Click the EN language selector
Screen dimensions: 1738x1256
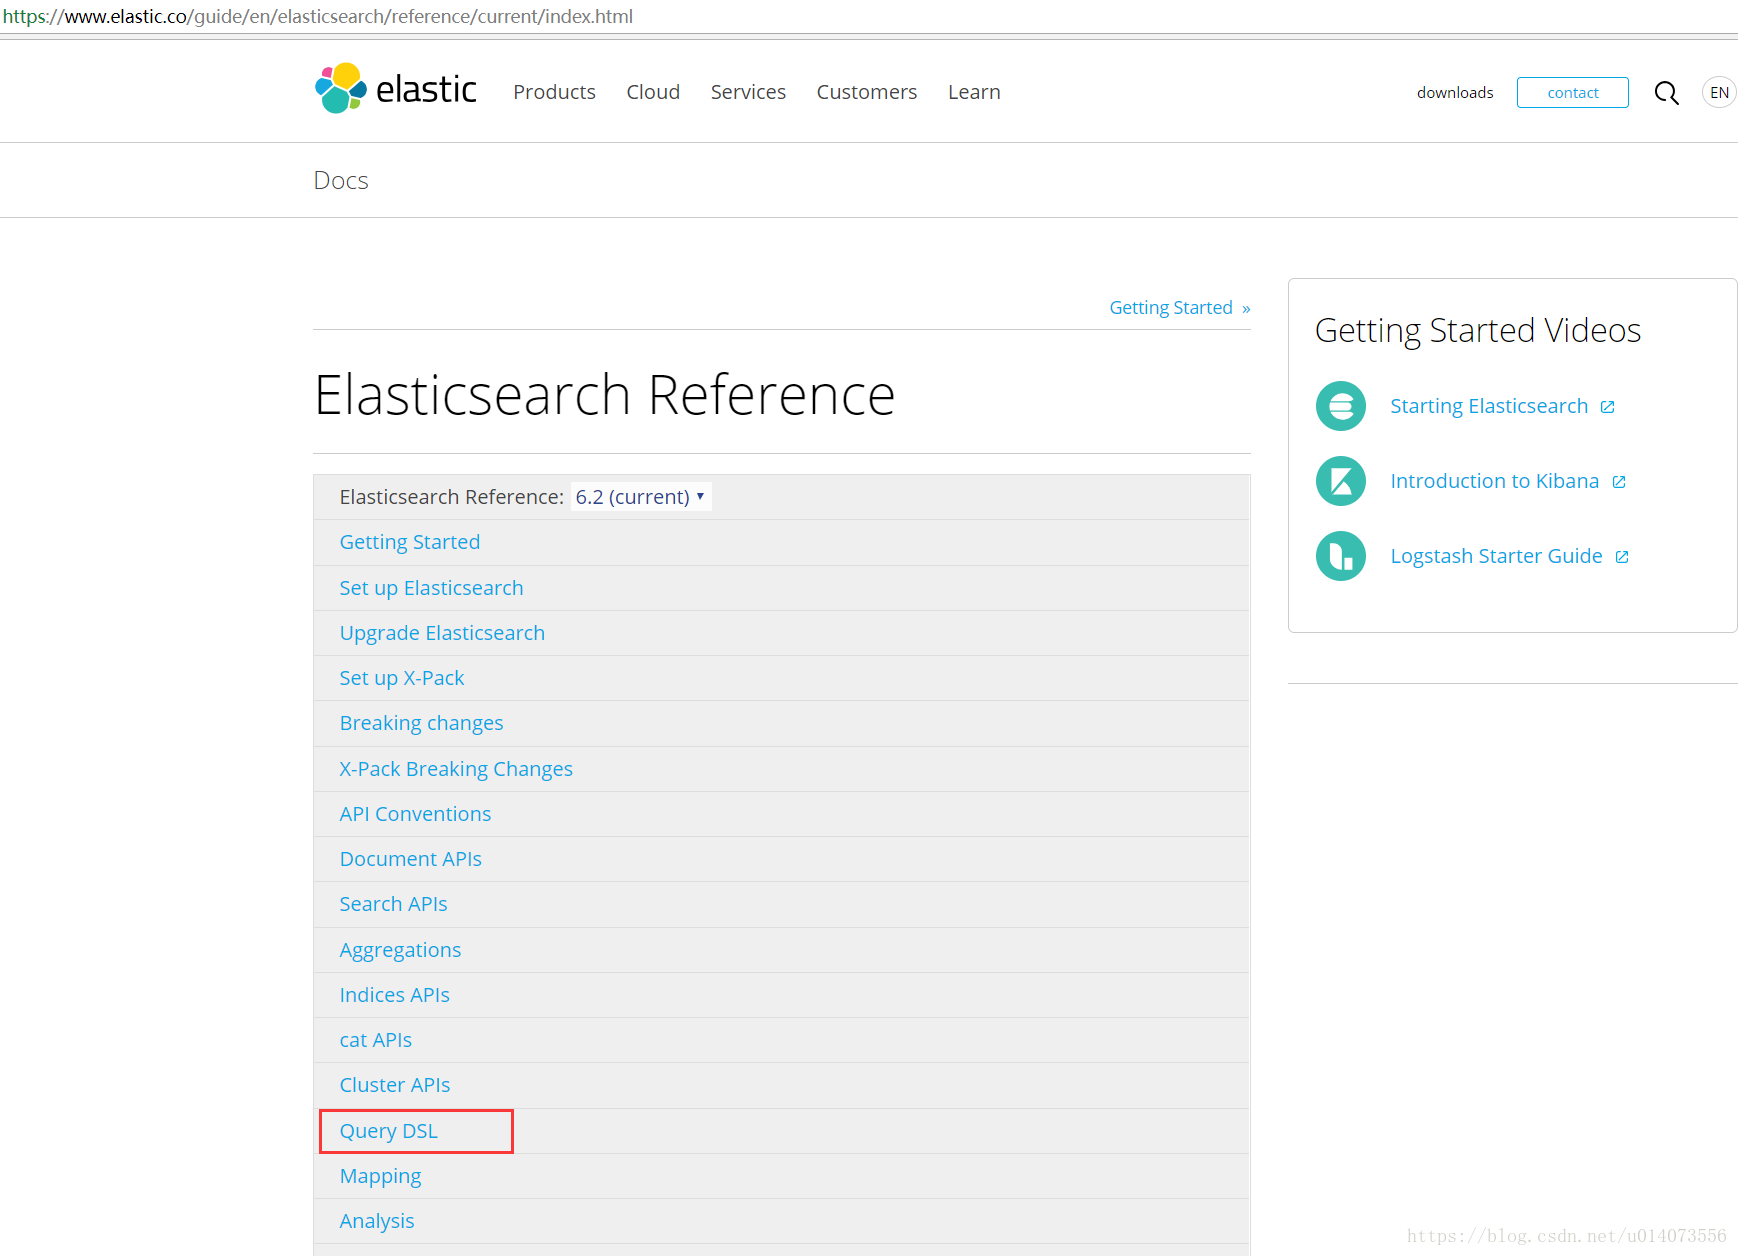(x=1719, y=92)
